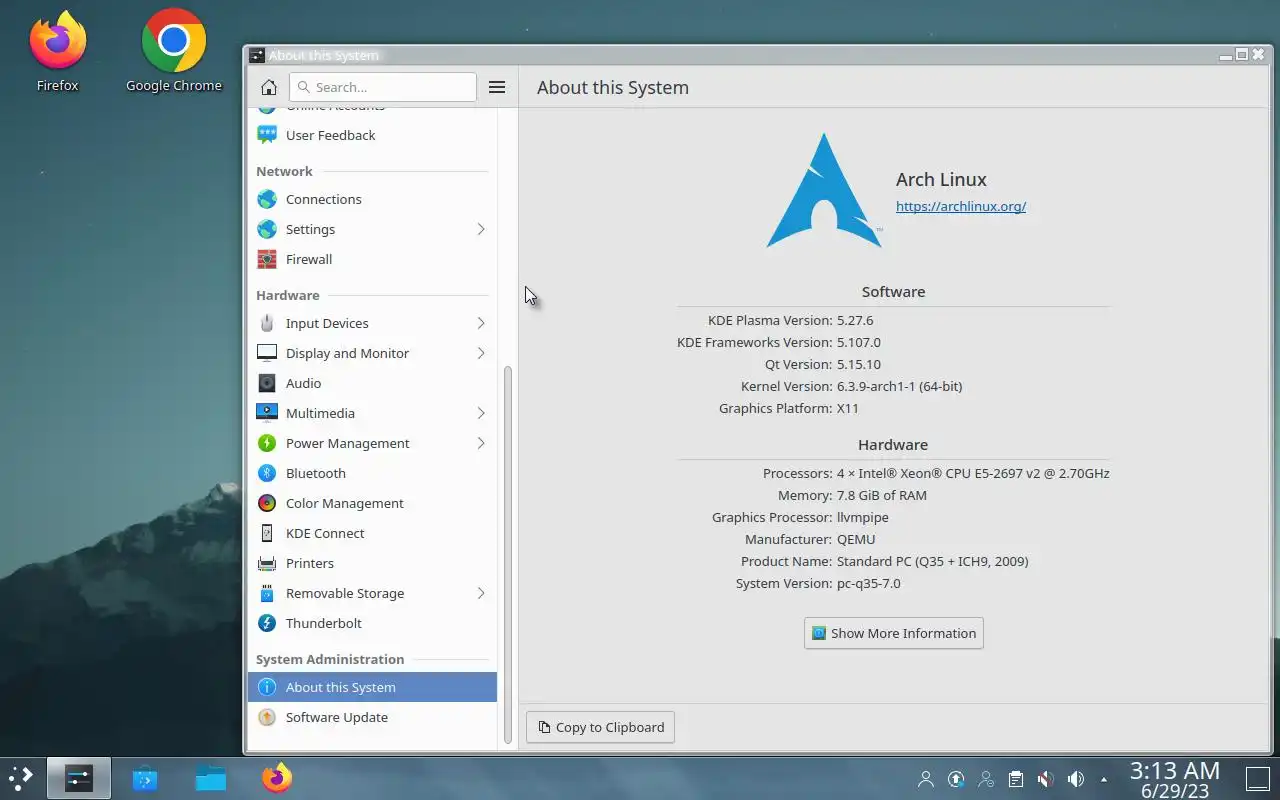Click the Memory value 7.8 GiB of RAM

point(882,495)
